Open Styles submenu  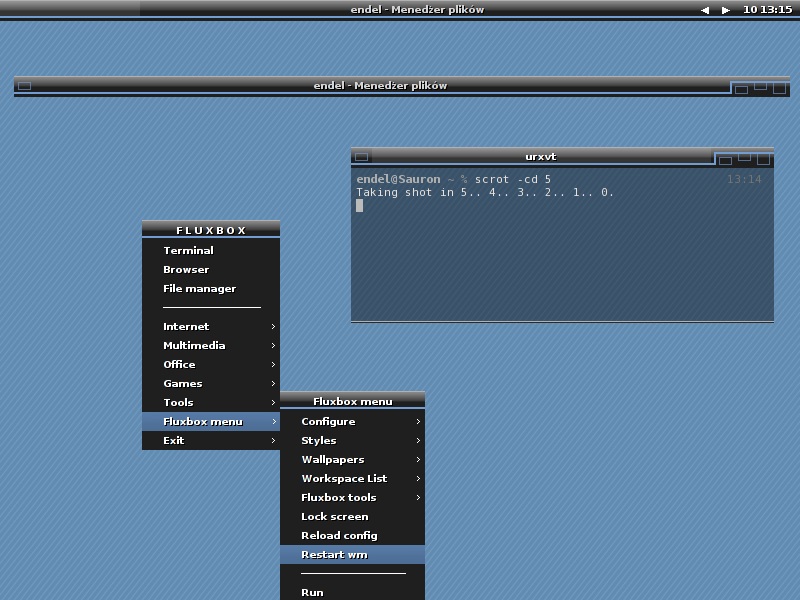click(353, 441)
